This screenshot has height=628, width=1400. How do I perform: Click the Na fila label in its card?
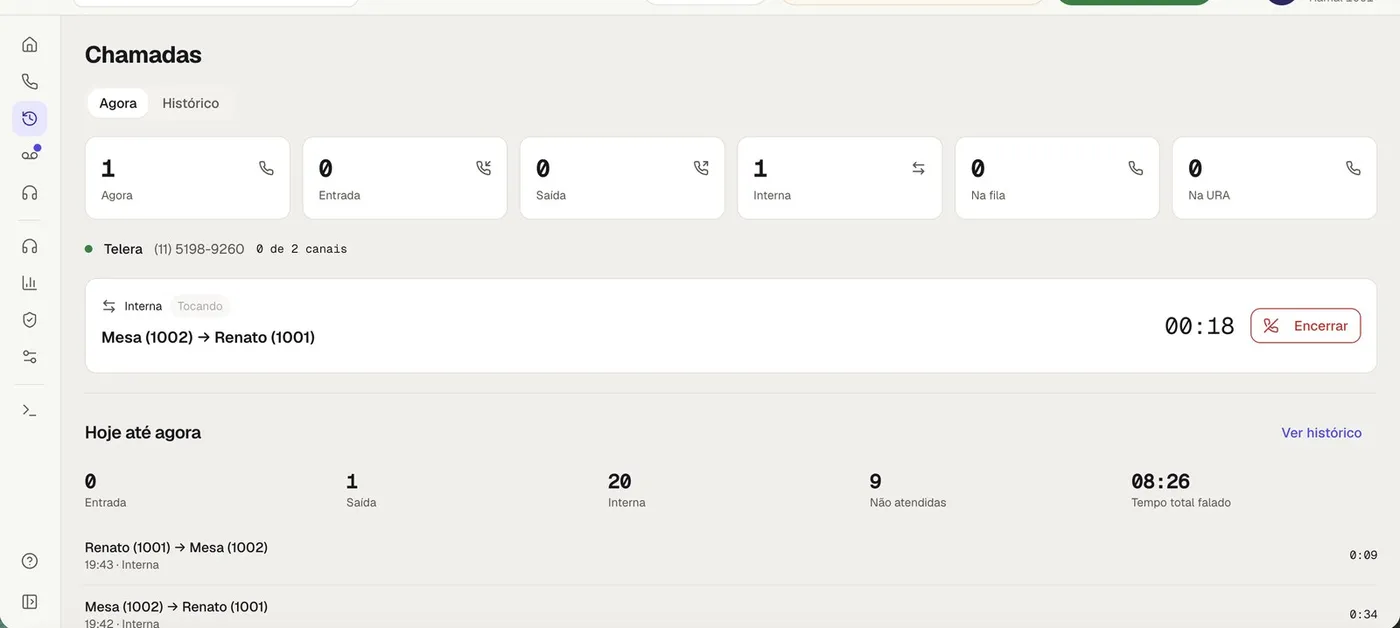(988, 196)
